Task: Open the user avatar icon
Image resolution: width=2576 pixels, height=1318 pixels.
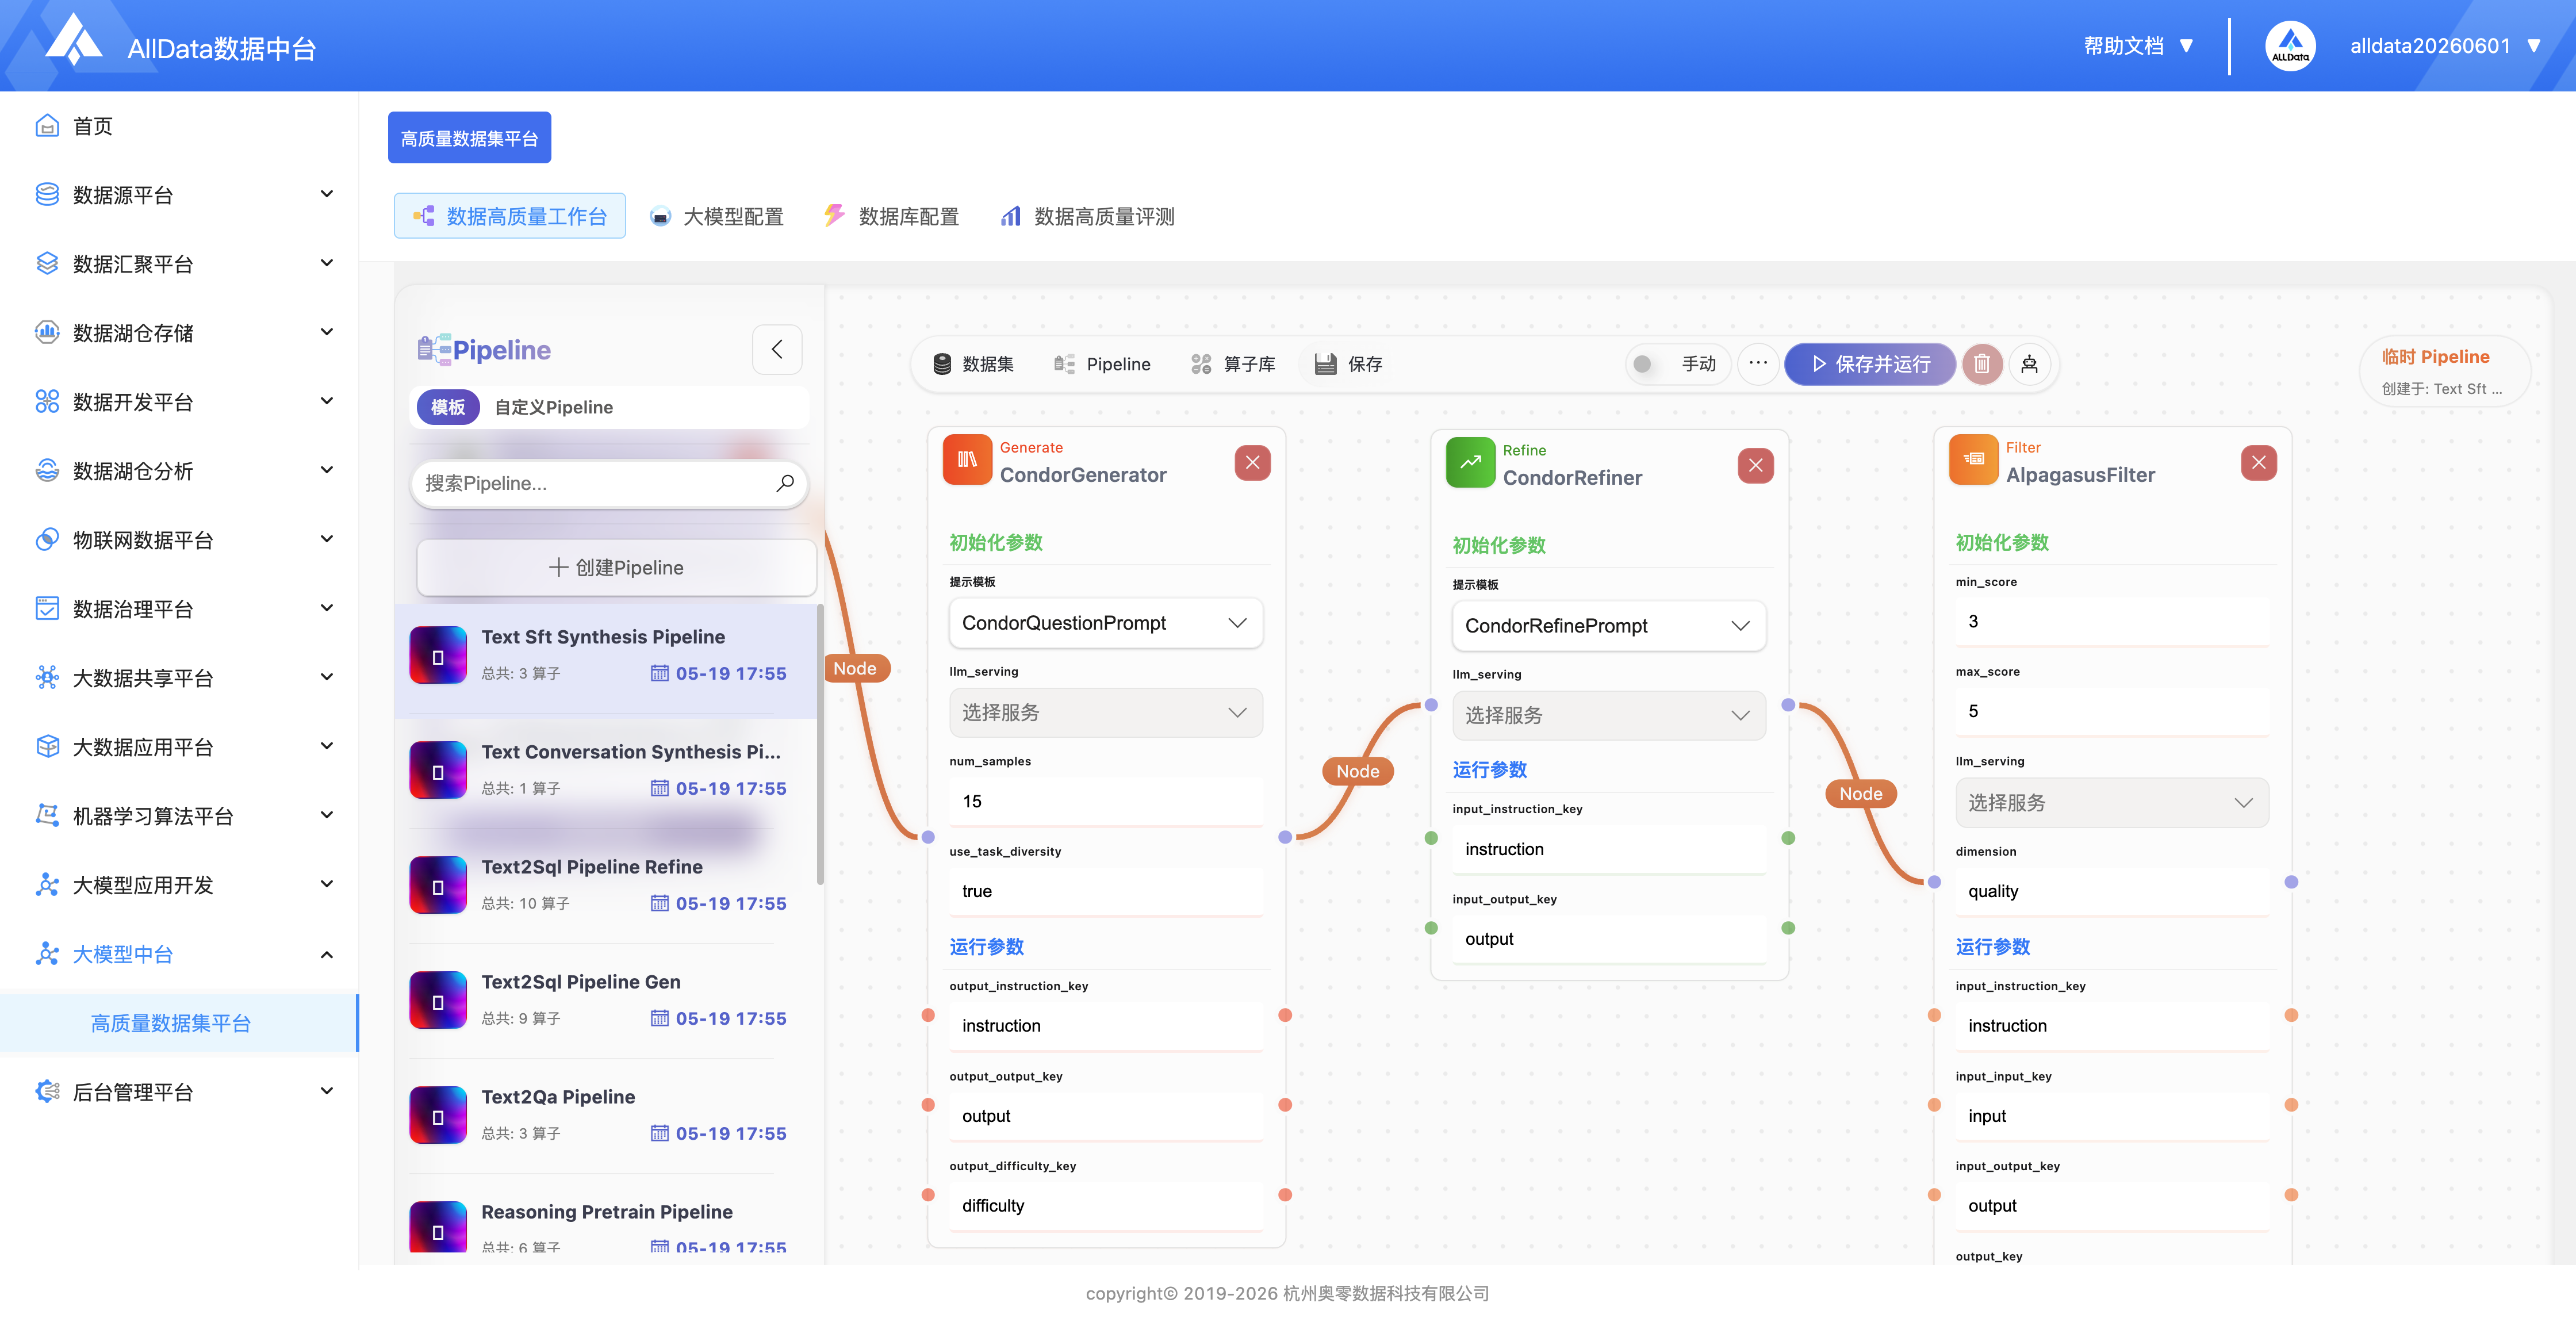Action: (x=2290, y=46)
